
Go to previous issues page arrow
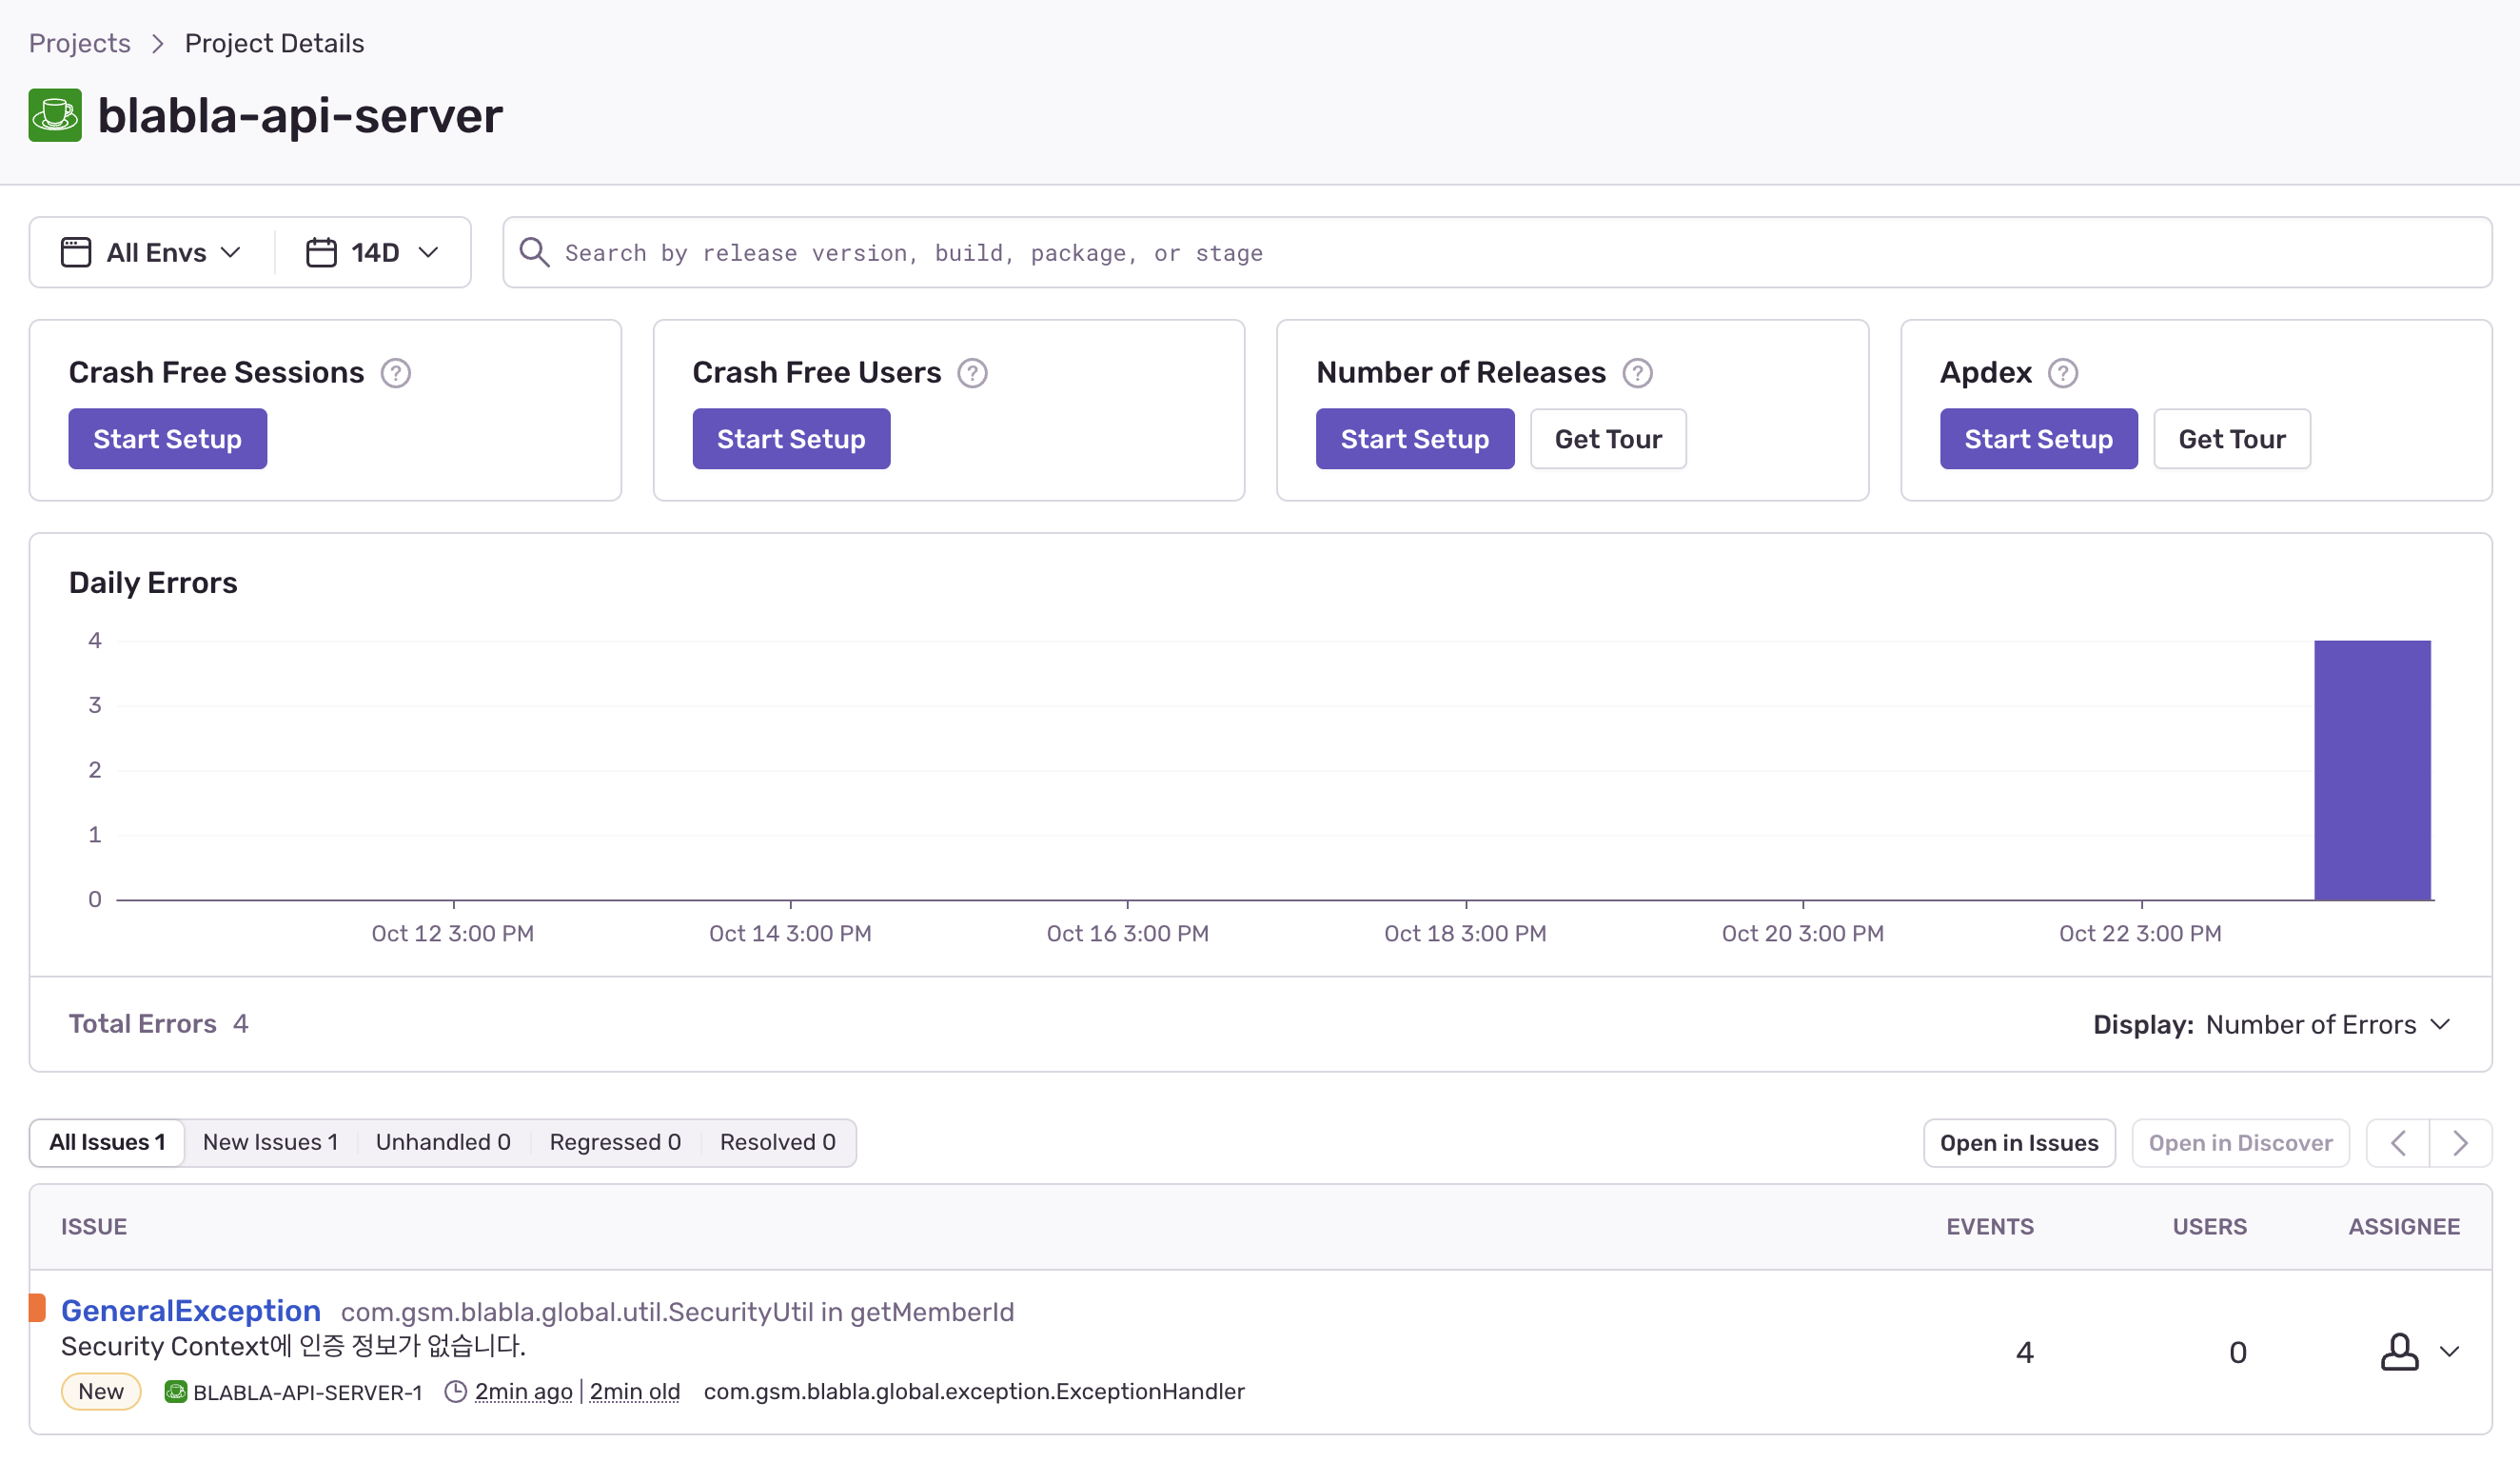[x=2397, y=1142]
